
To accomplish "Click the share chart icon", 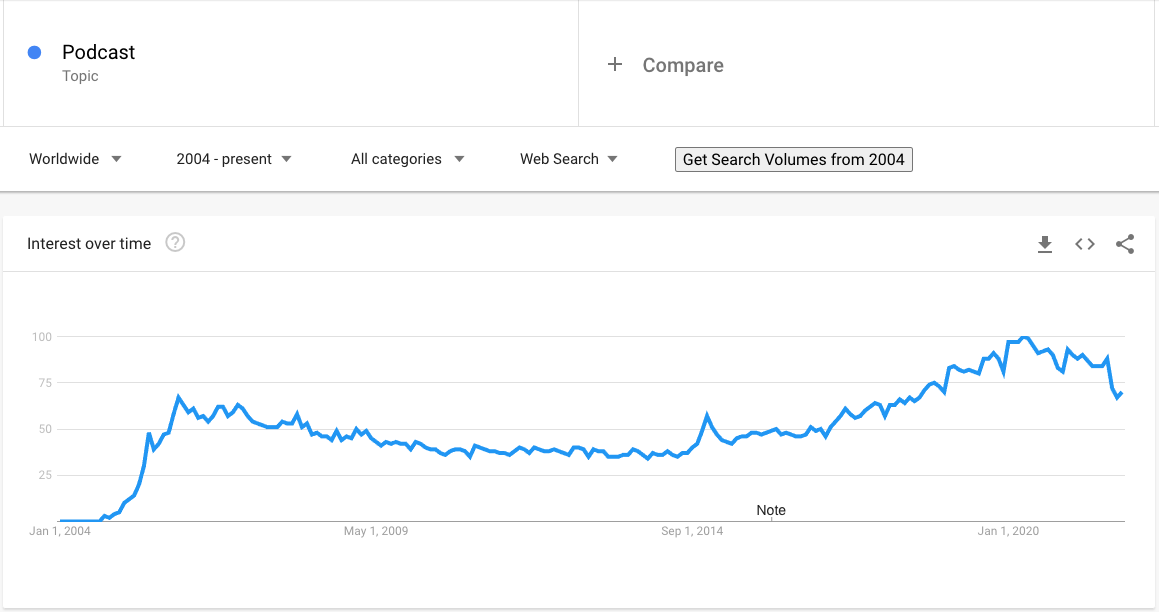I will (1125, 244).
